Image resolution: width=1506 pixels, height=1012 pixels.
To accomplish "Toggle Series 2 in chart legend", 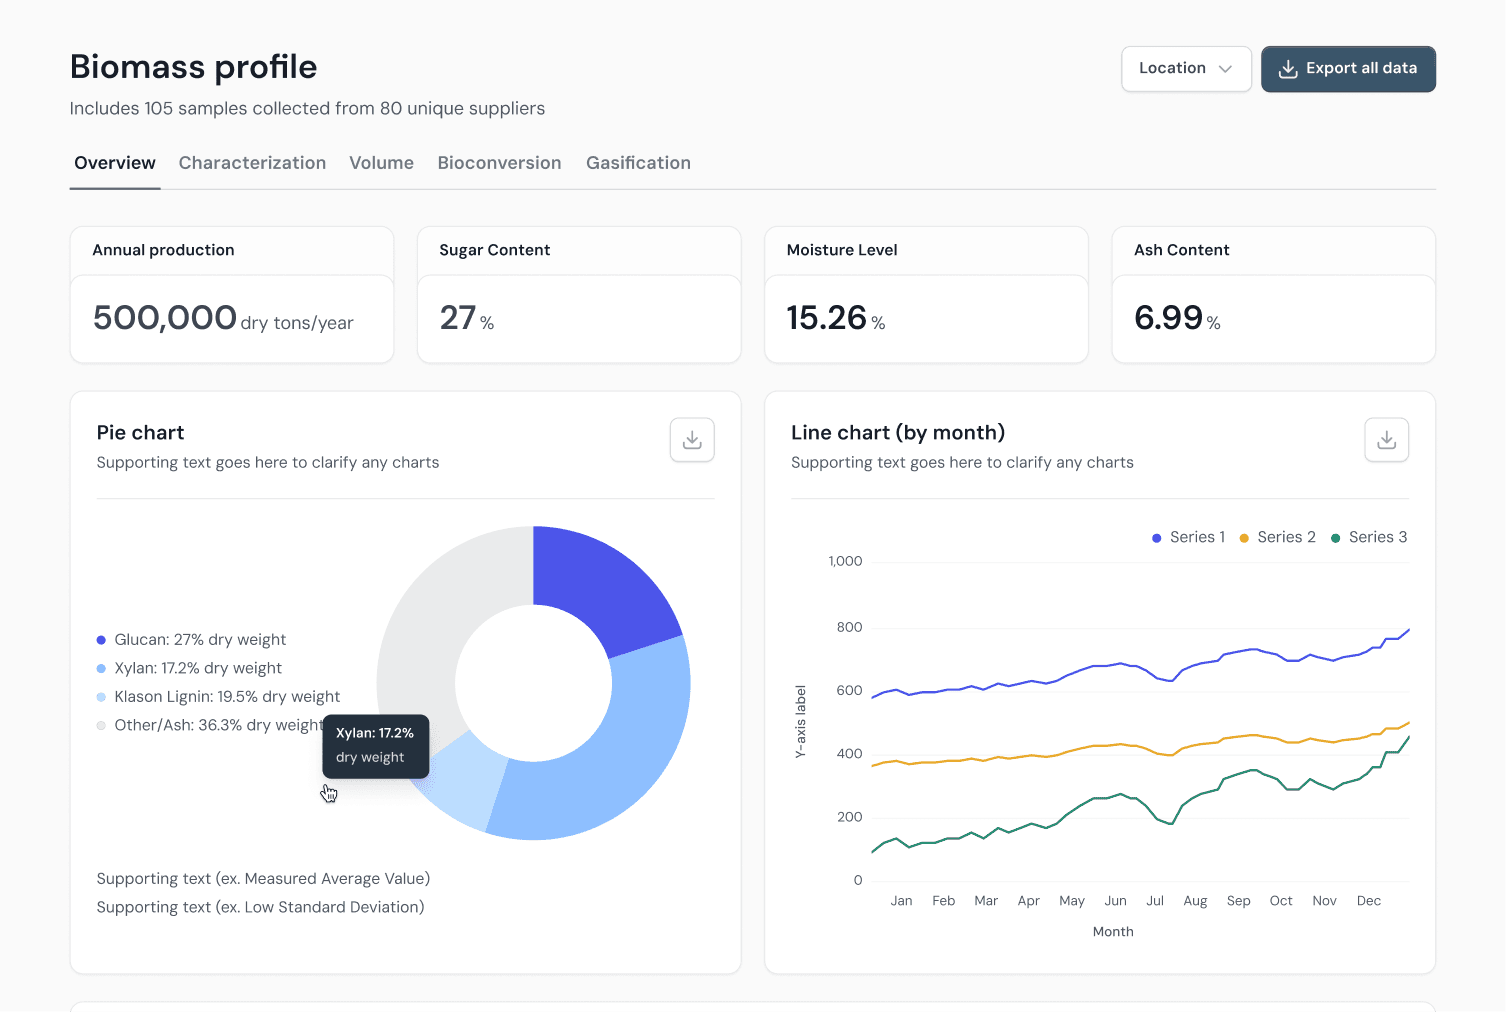I will coord(1278,538).
